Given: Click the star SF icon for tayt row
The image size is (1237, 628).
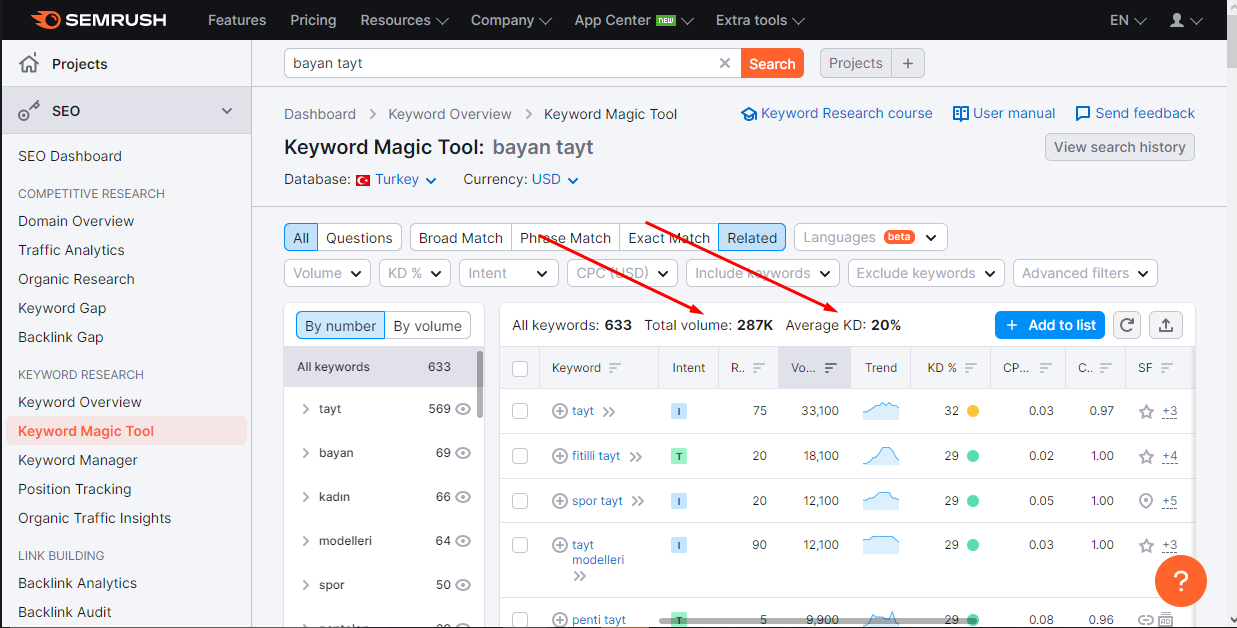Looking at the screenshot, I should pyautogui.click(x=1146, y=411).
